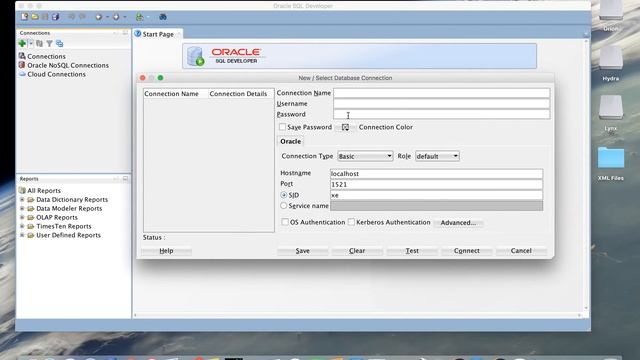Click the Undo arrow in the toolbar

(71, 17)
